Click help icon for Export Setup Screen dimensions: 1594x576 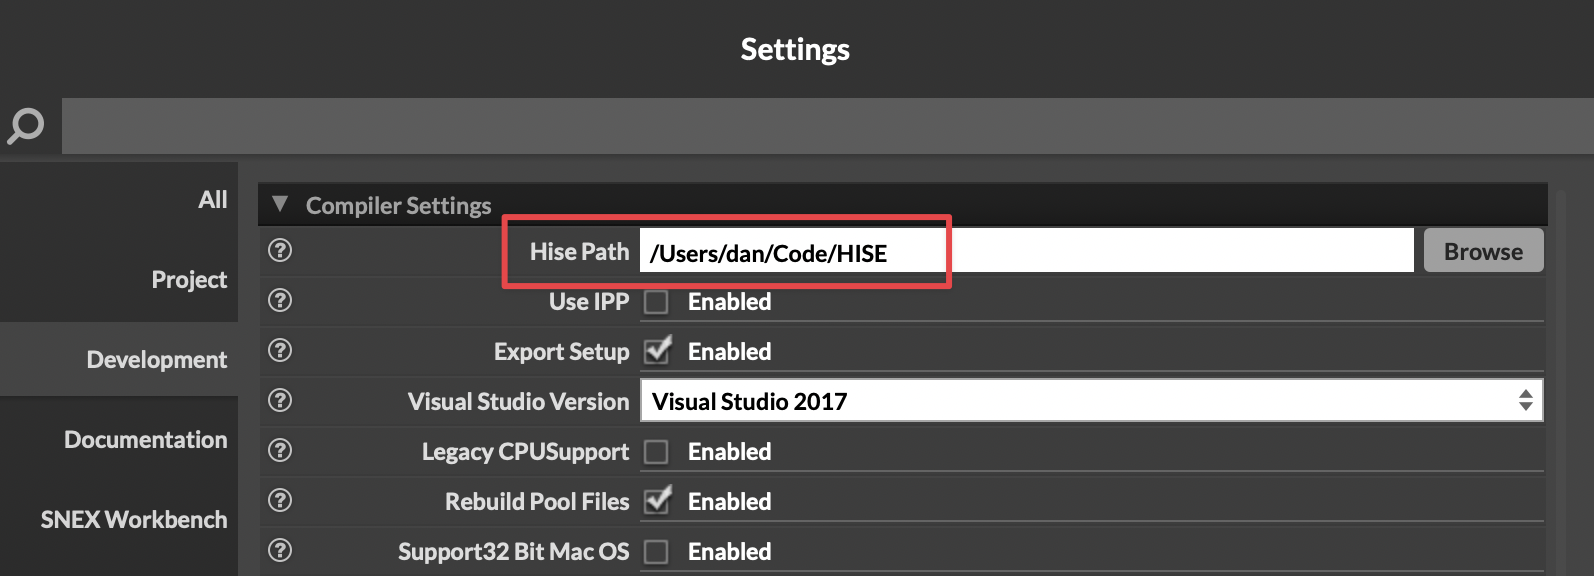(280, 350)
